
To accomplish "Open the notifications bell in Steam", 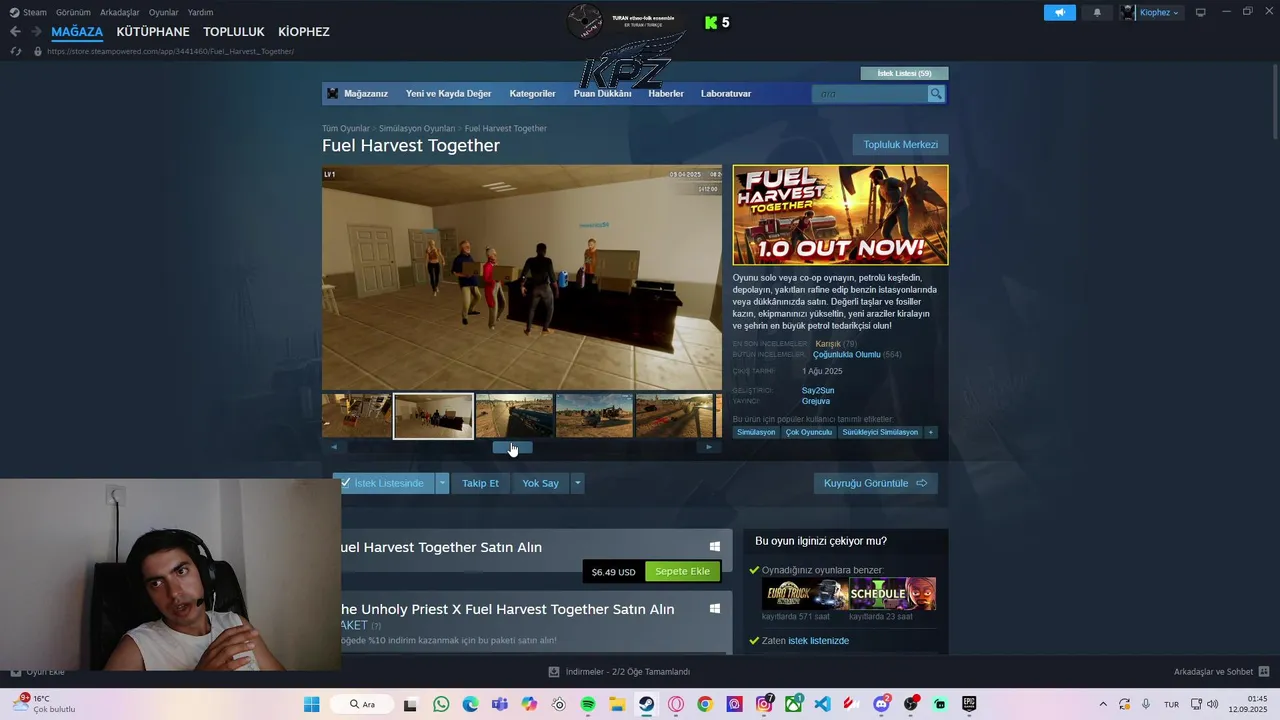I will [1097, 12].
